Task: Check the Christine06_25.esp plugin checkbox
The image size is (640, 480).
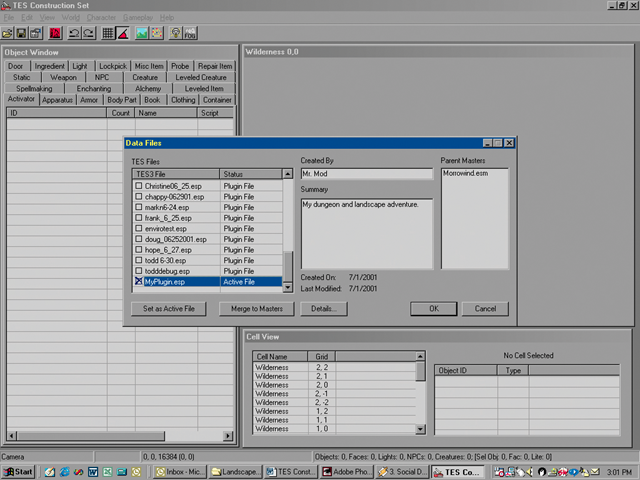Action: [139, 186]
